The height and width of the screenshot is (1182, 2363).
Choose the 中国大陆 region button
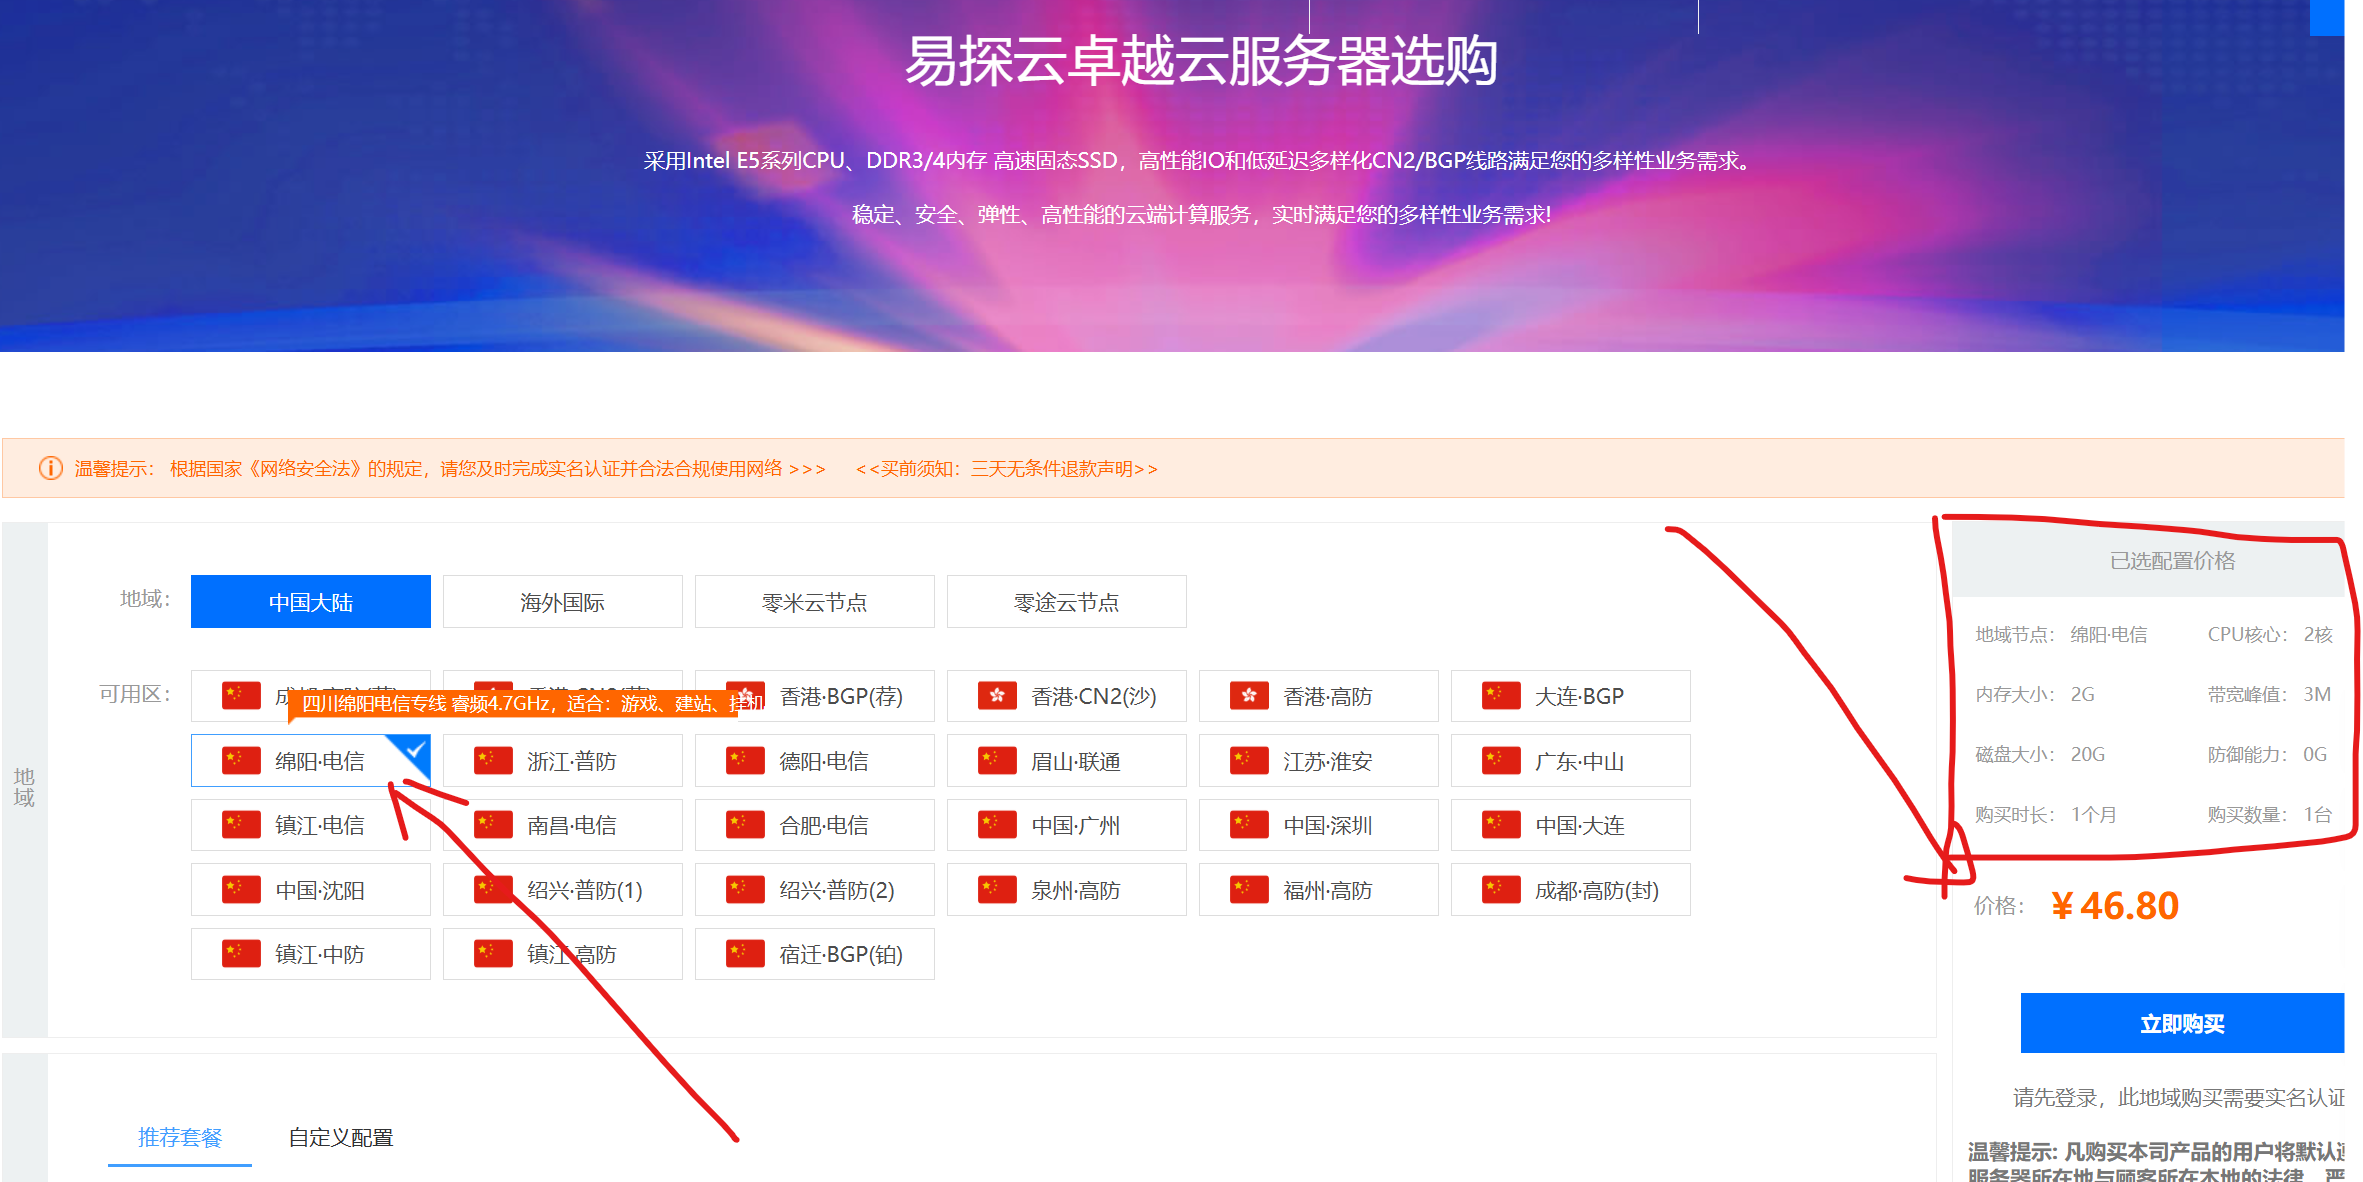[x=310, y=602]
